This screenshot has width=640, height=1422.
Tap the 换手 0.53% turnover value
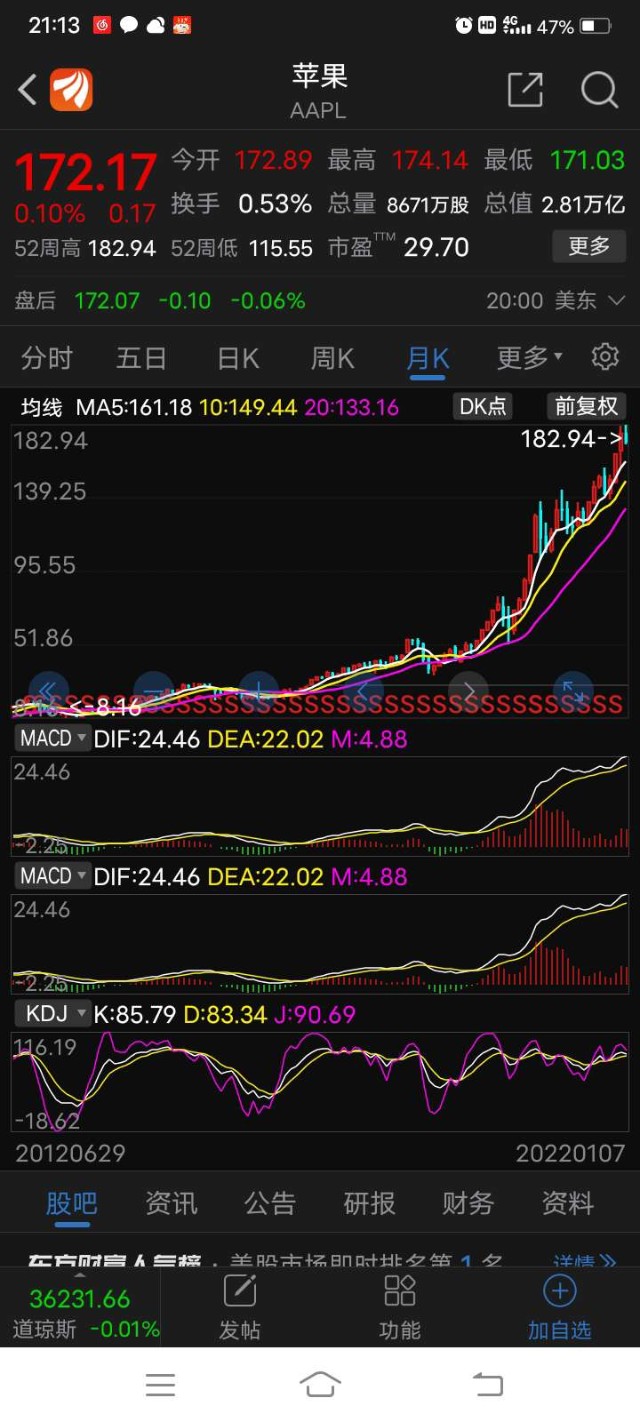click(x=275, y=204)
